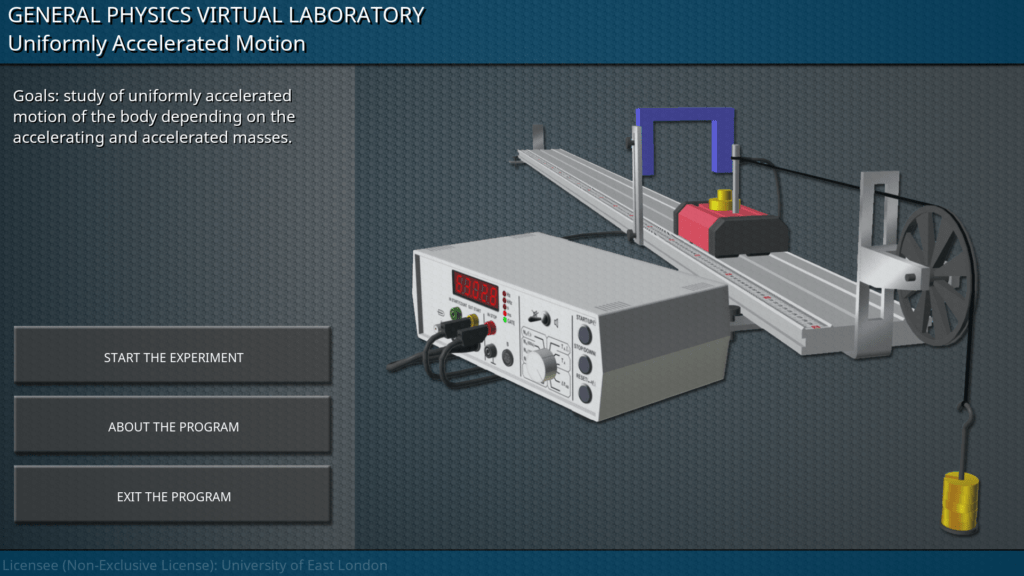Click START THE EXPERIMENT button
Viewport: 1024px width, 576px height.
[x=173, y=357]
